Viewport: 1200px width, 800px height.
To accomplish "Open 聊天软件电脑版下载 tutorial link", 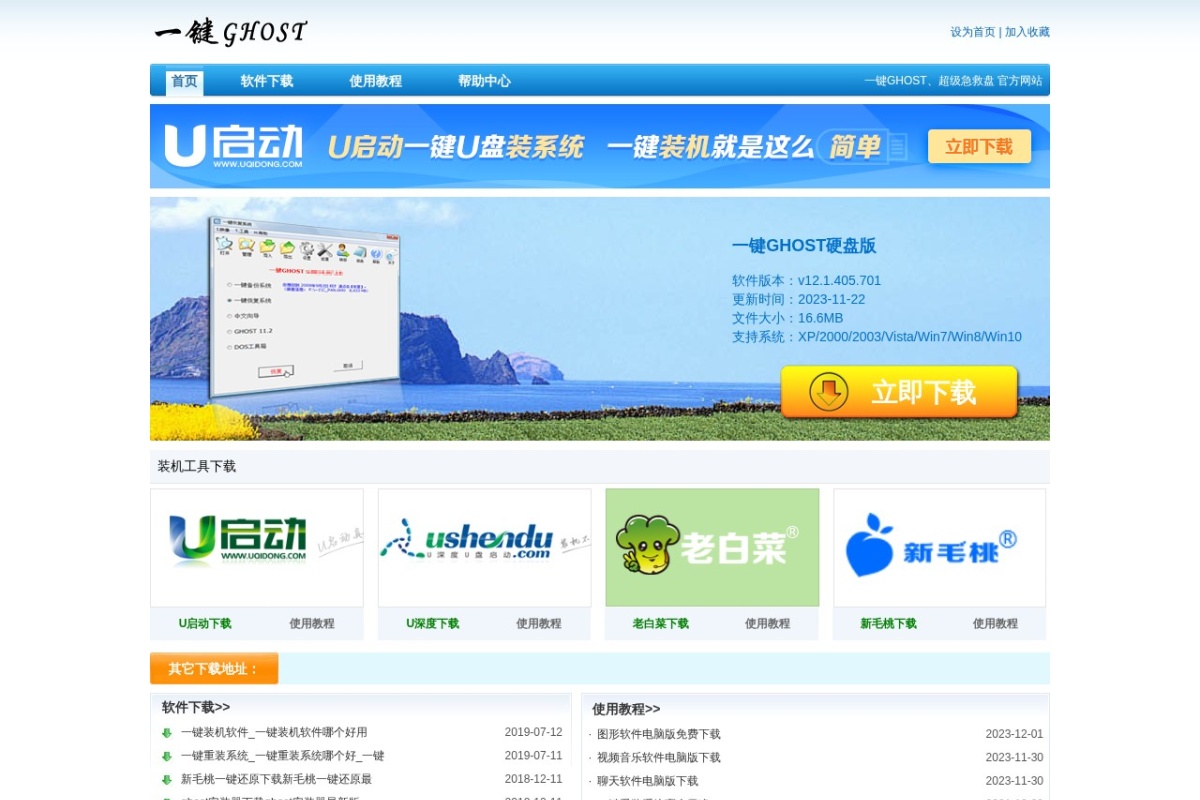I will pos(648,781).
